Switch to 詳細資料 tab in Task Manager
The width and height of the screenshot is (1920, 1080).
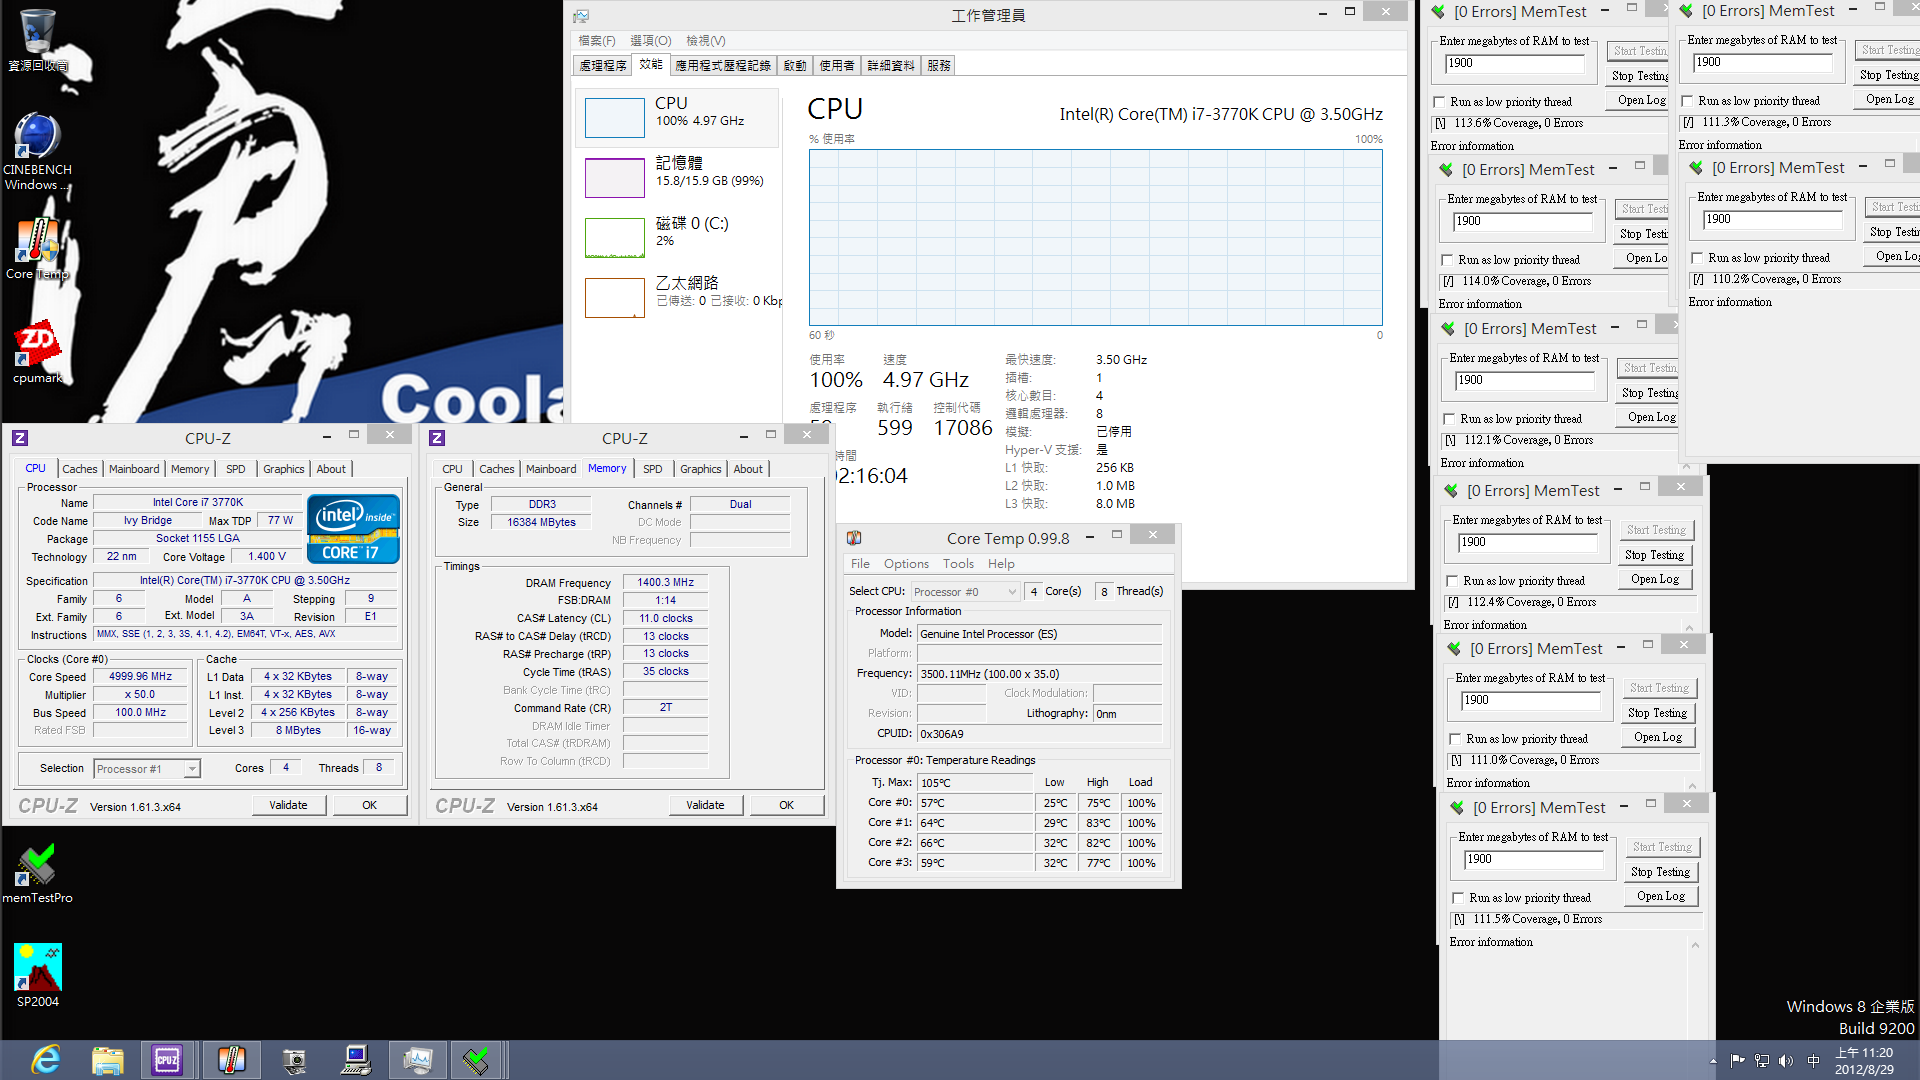coord(891,66)
